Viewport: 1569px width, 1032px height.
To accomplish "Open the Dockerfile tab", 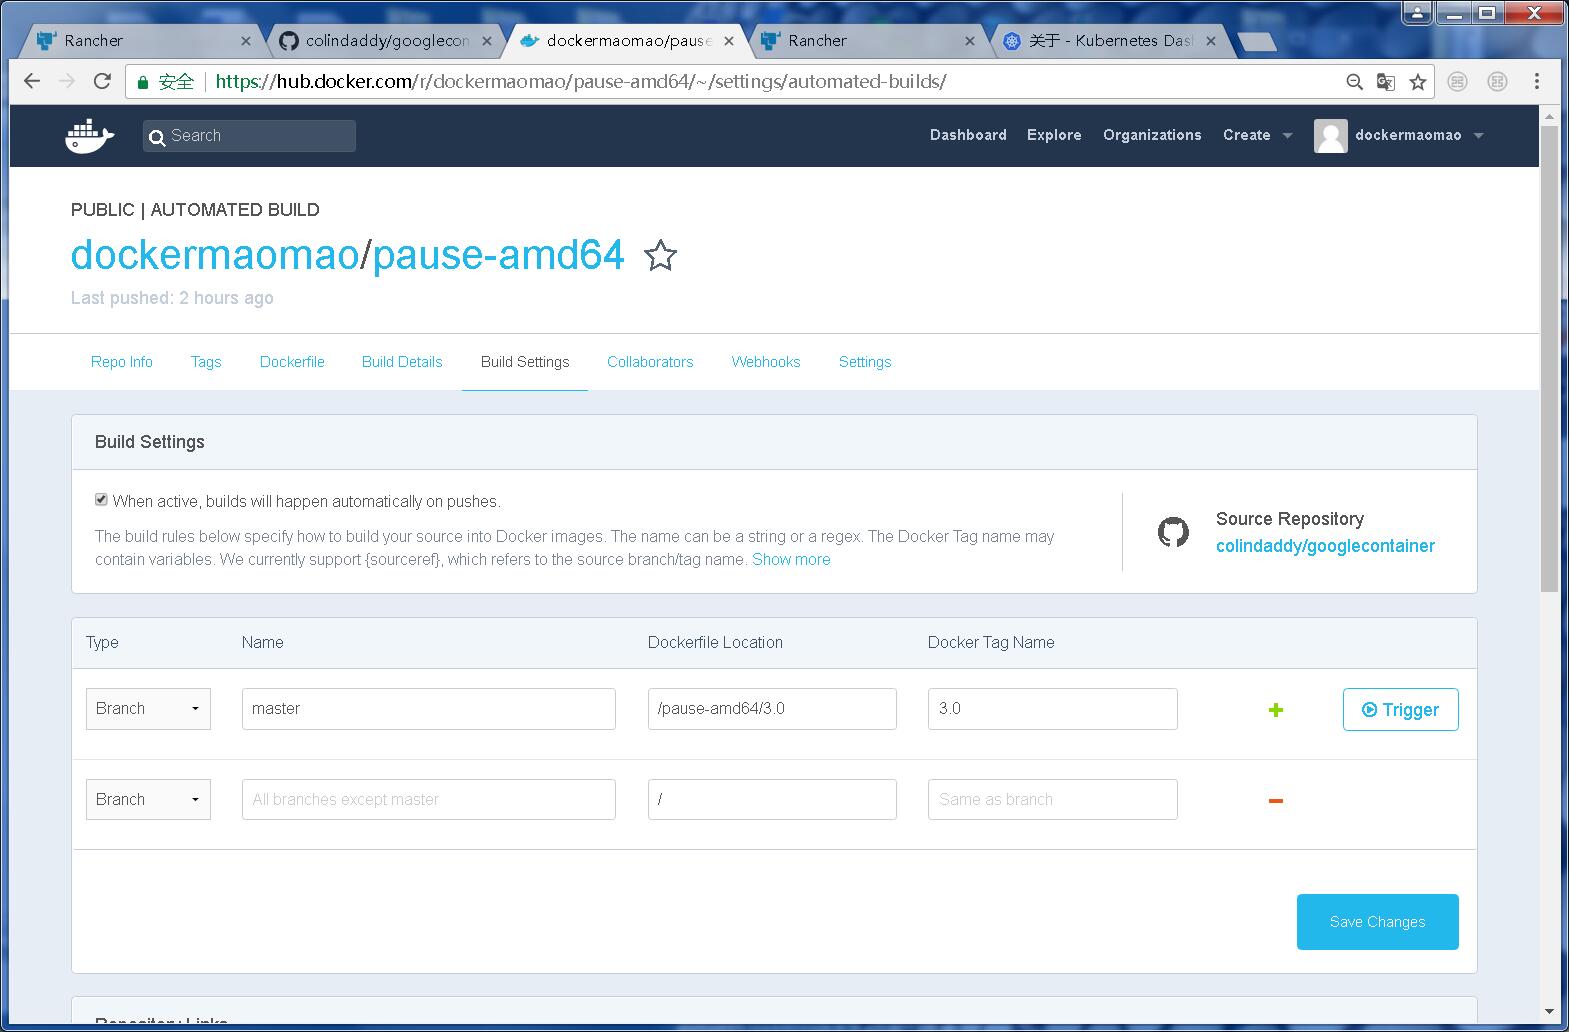I will pos(292,362).
